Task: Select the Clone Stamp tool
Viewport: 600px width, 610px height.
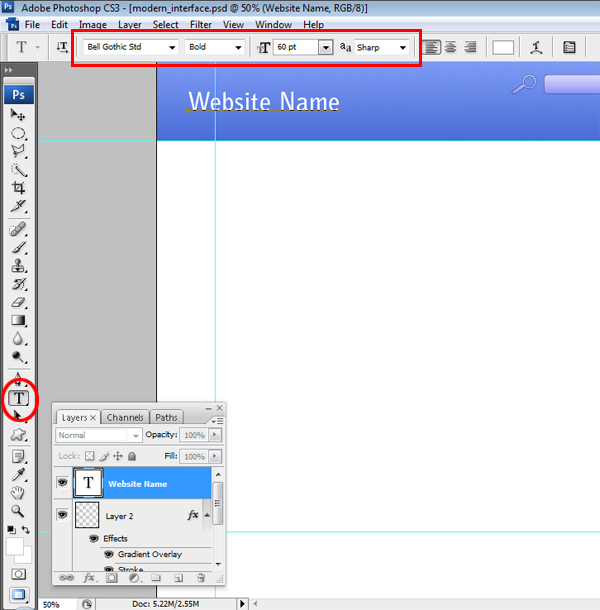Action: (18, 266)
